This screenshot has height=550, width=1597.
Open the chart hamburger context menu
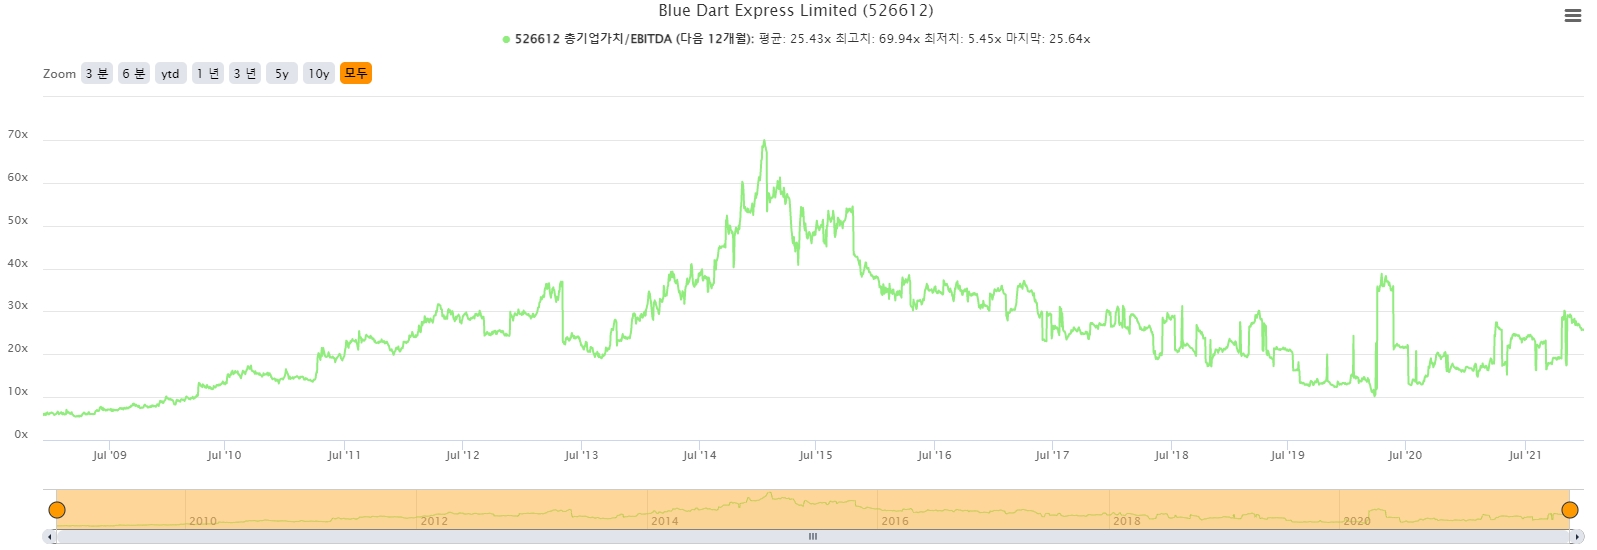[1572, 16]
